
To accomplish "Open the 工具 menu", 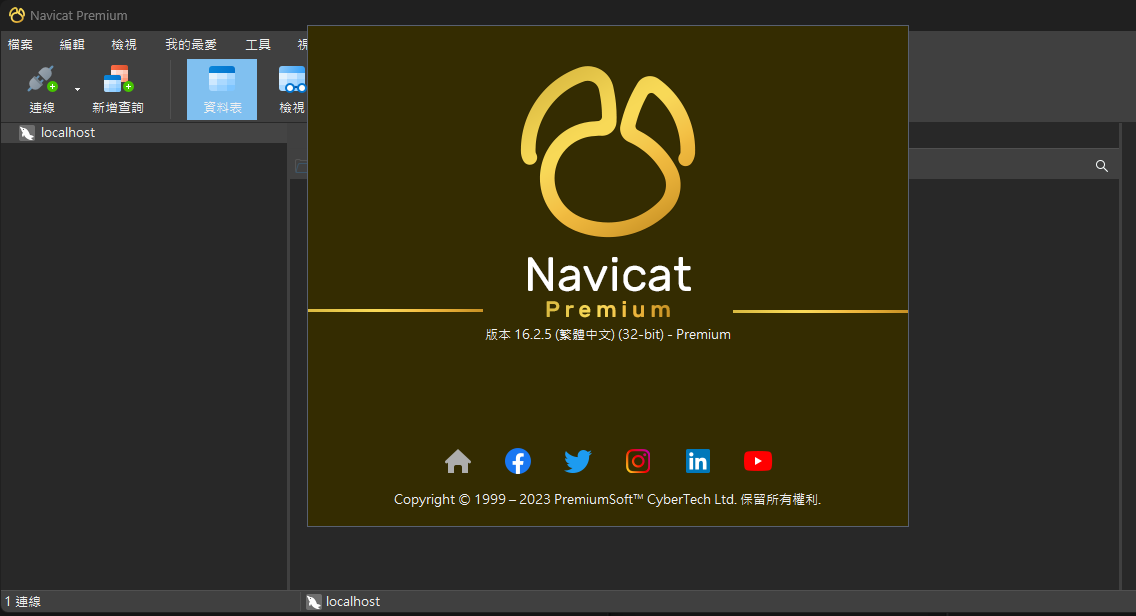I will click(258, 44).
